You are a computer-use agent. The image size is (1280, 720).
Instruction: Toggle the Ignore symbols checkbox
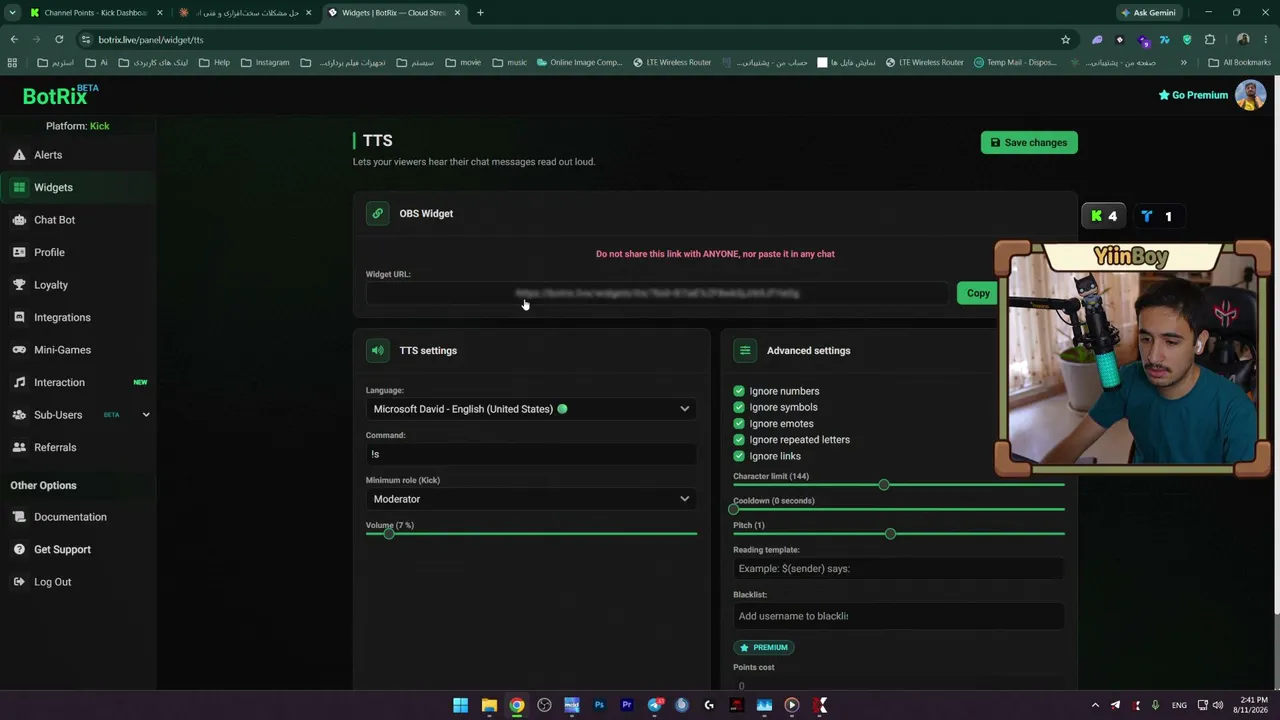[x=739, y=407]
